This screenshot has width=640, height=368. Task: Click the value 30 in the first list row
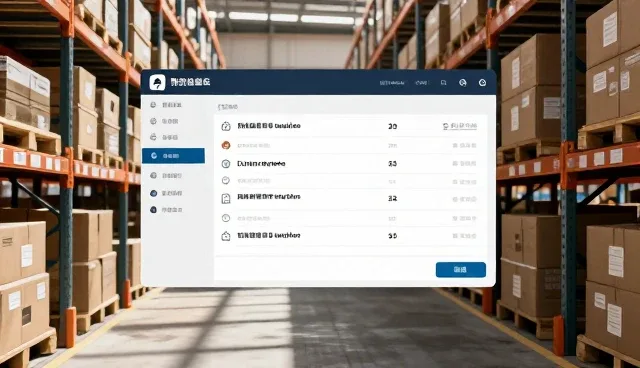coord(392,126)
